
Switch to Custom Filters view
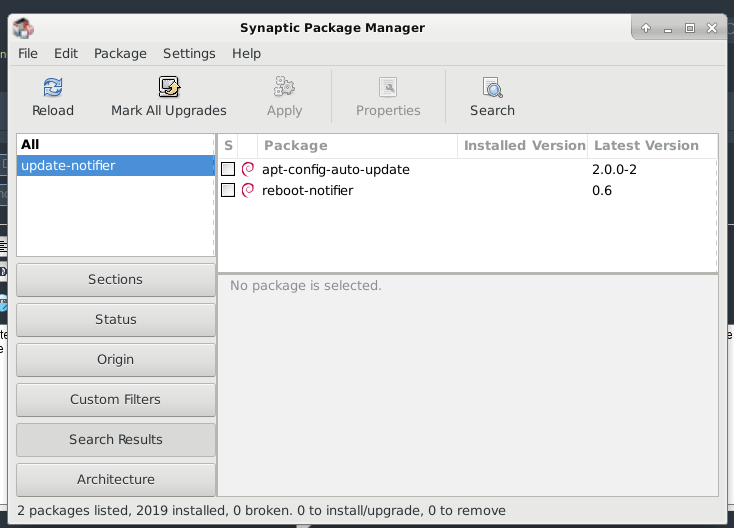click(x=116, y=400)
